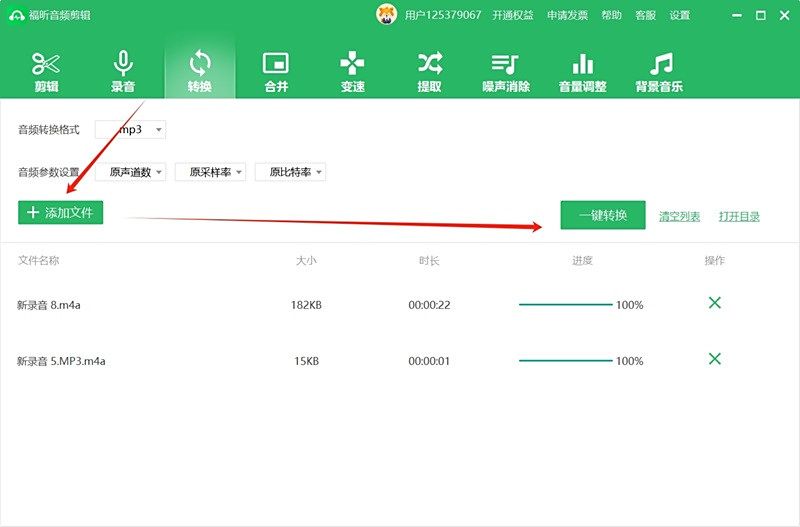Click the 一键转换 button

tap(603, 215)
